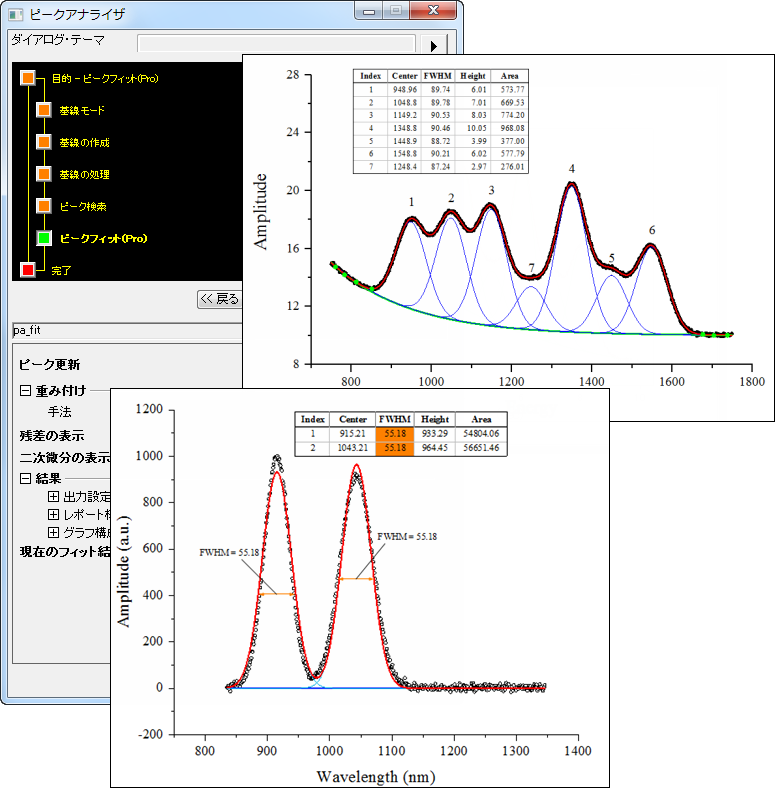Select the orange 基線の処理 step box
Screen dimensions: 775x788
(x=44, y=174)
